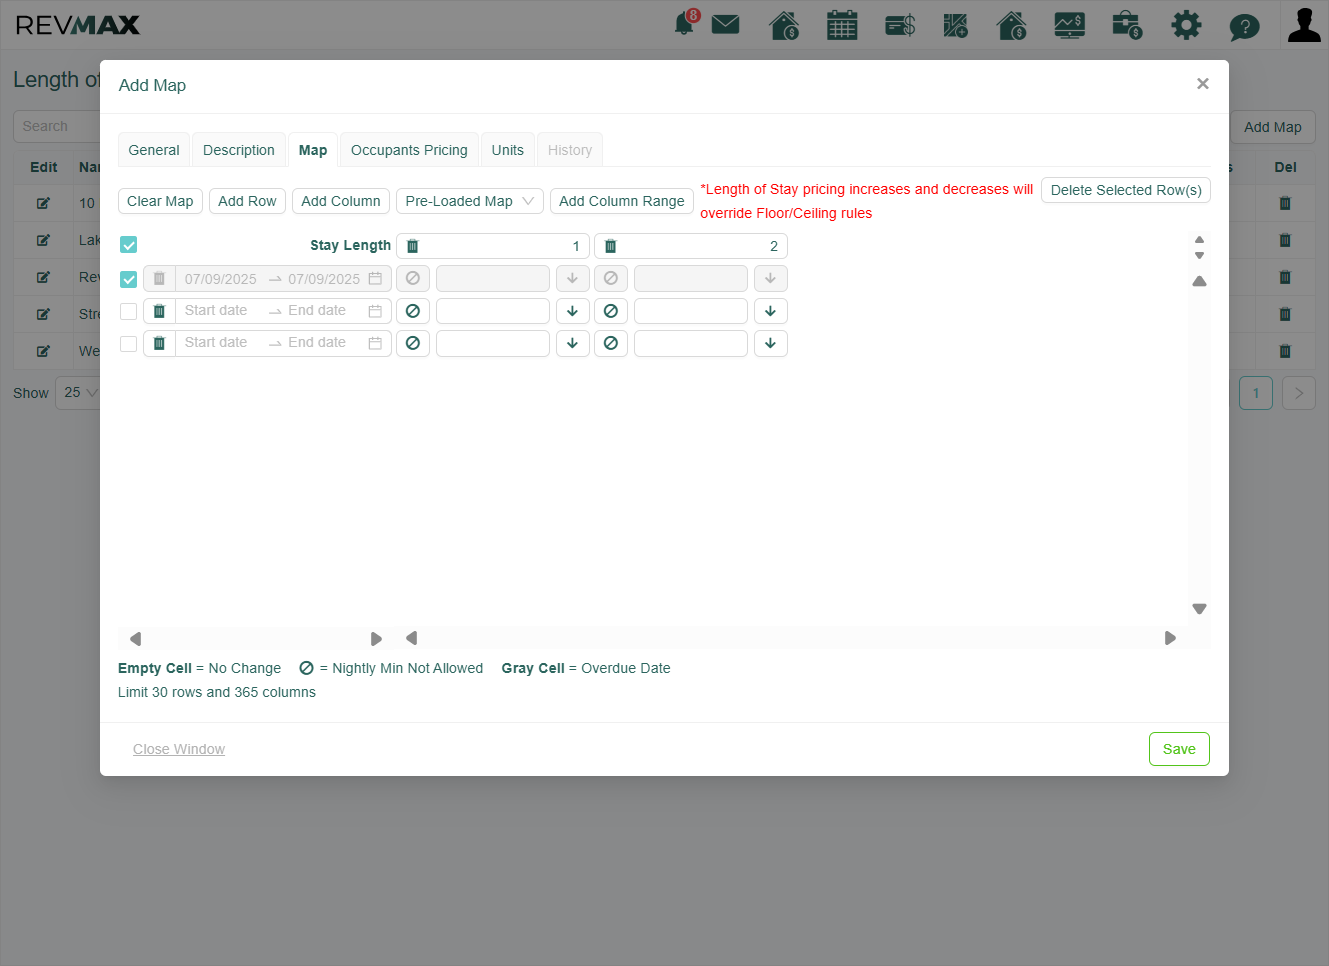Click the Clear Map button
Screen dimensions: 1329x966
160,201
